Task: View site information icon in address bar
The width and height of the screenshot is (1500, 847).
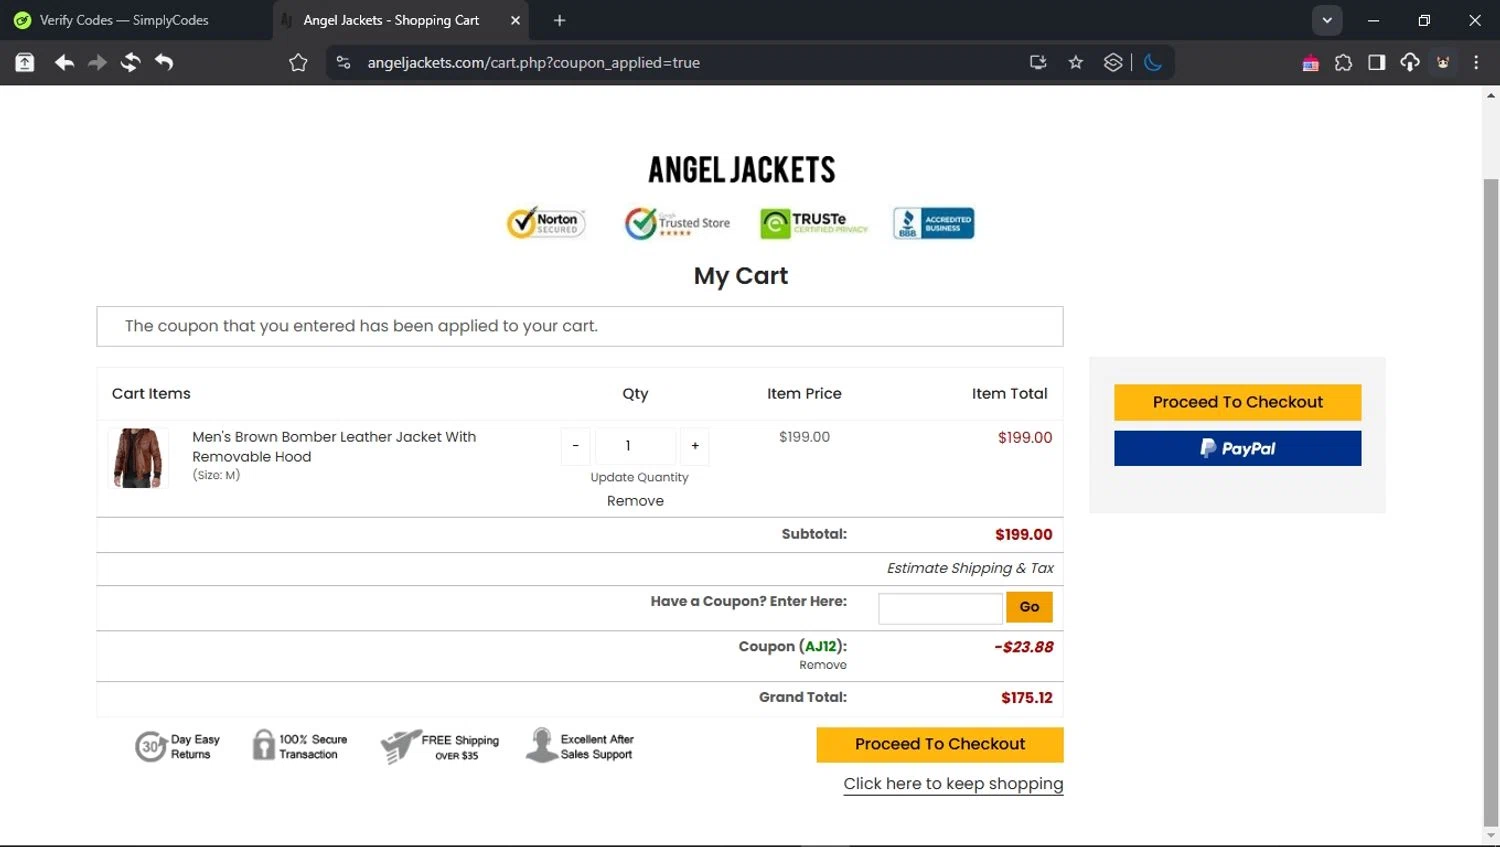Action: (x=343, y=62)
